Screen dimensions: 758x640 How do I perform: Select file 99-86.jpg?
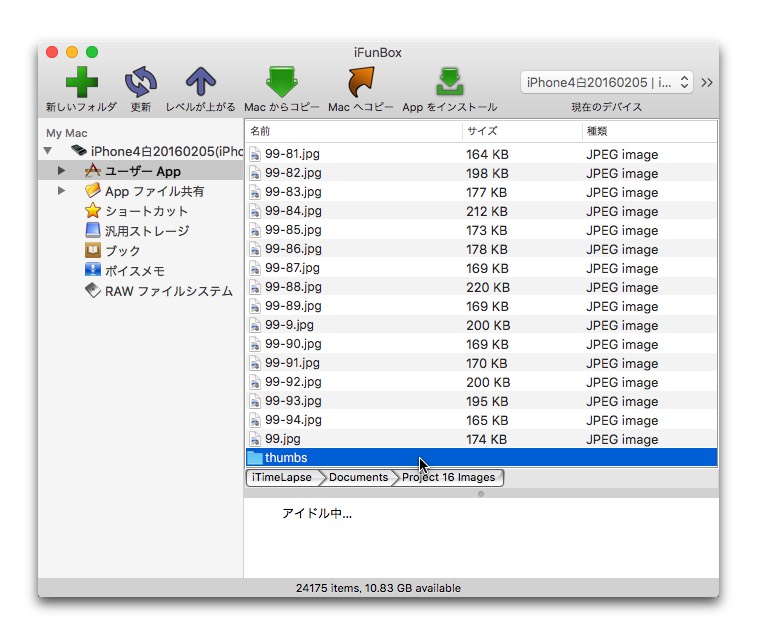481,249
